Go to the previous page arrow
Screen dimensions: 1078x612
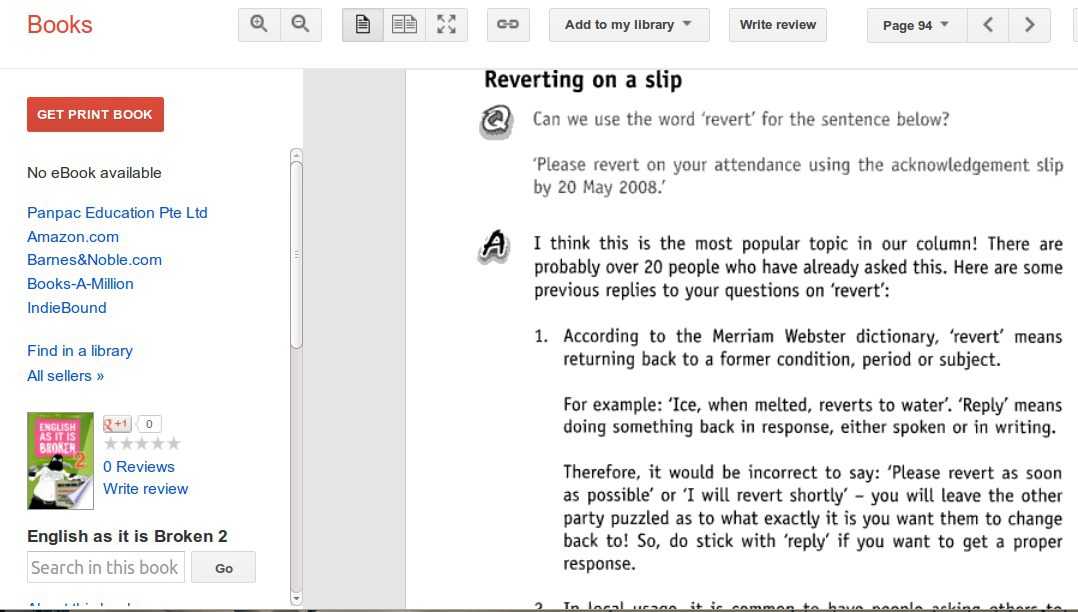click(988, 25)
